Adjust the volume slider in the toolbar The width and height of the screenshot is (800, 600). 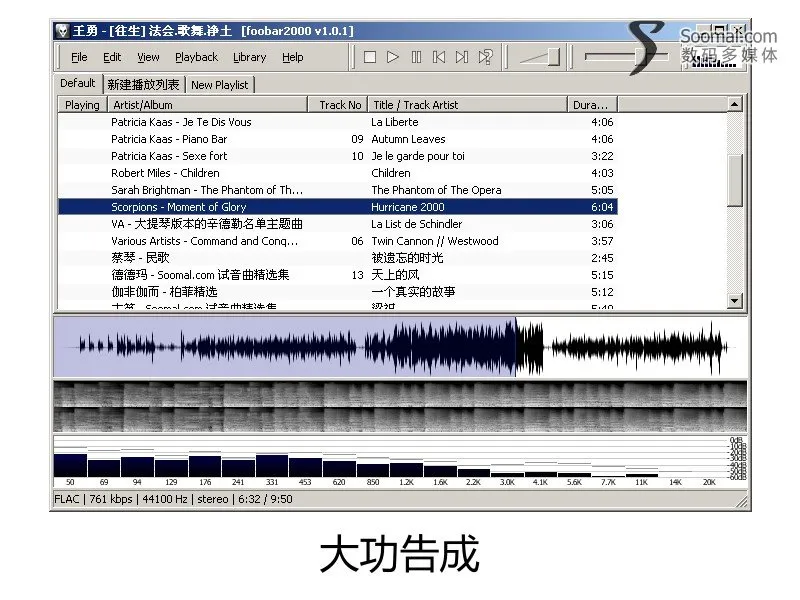(x=540, y=57)
